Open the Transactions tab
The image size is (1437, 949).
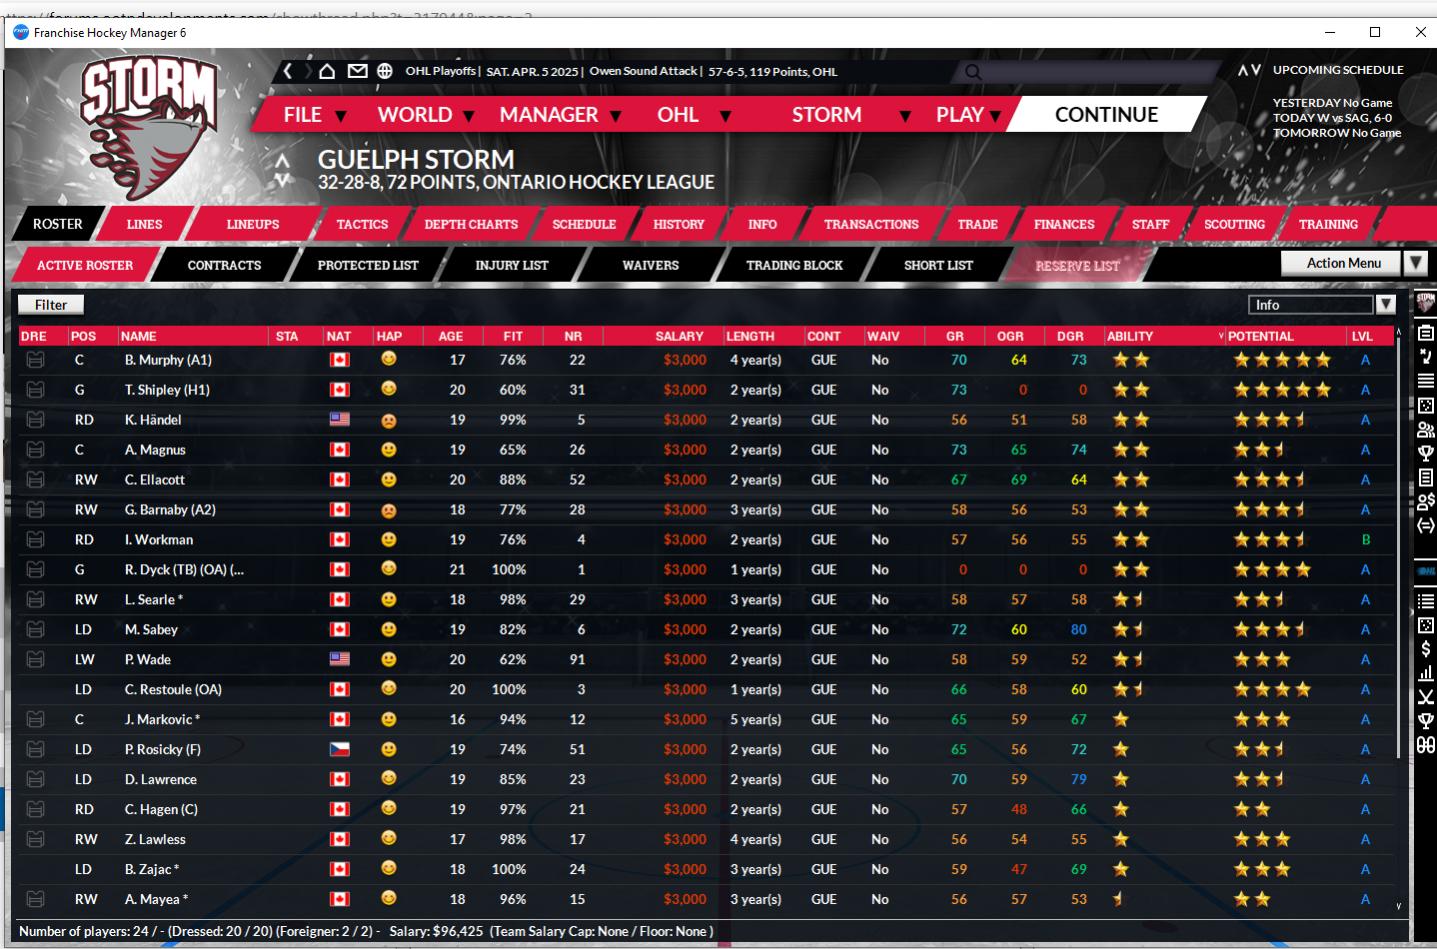coord(871,224)
